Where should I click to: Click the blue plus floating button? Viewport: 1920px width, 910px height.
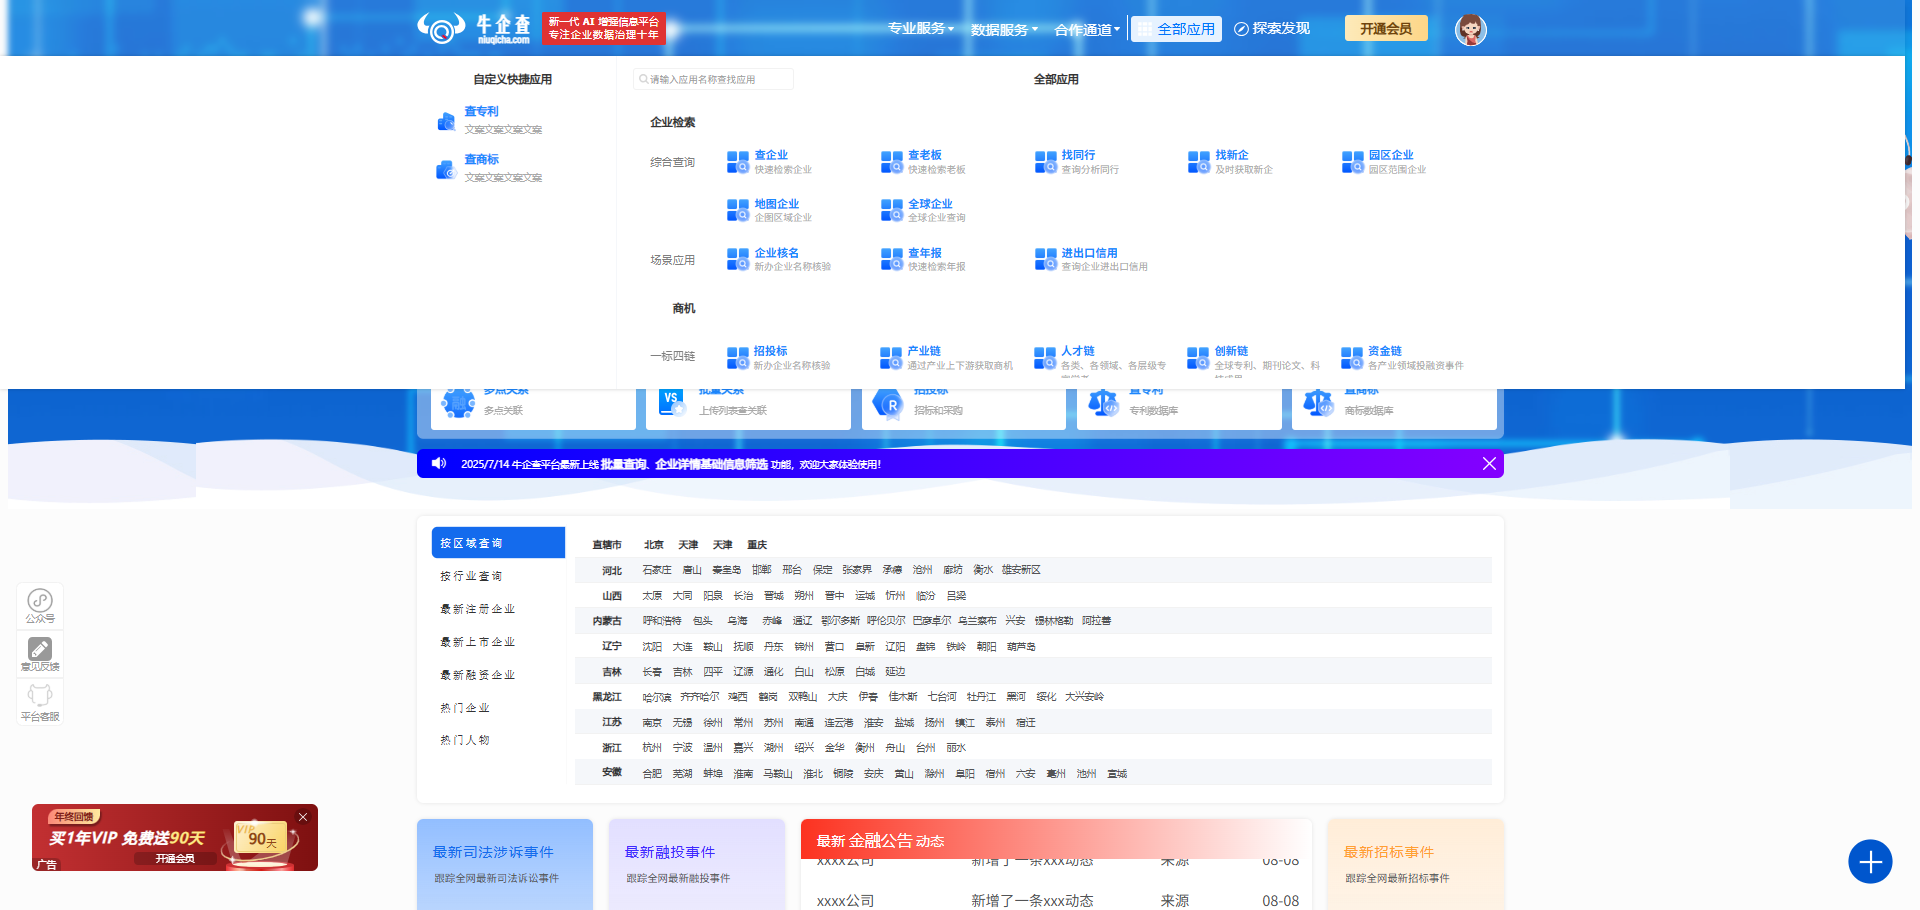pos(1870,861)
